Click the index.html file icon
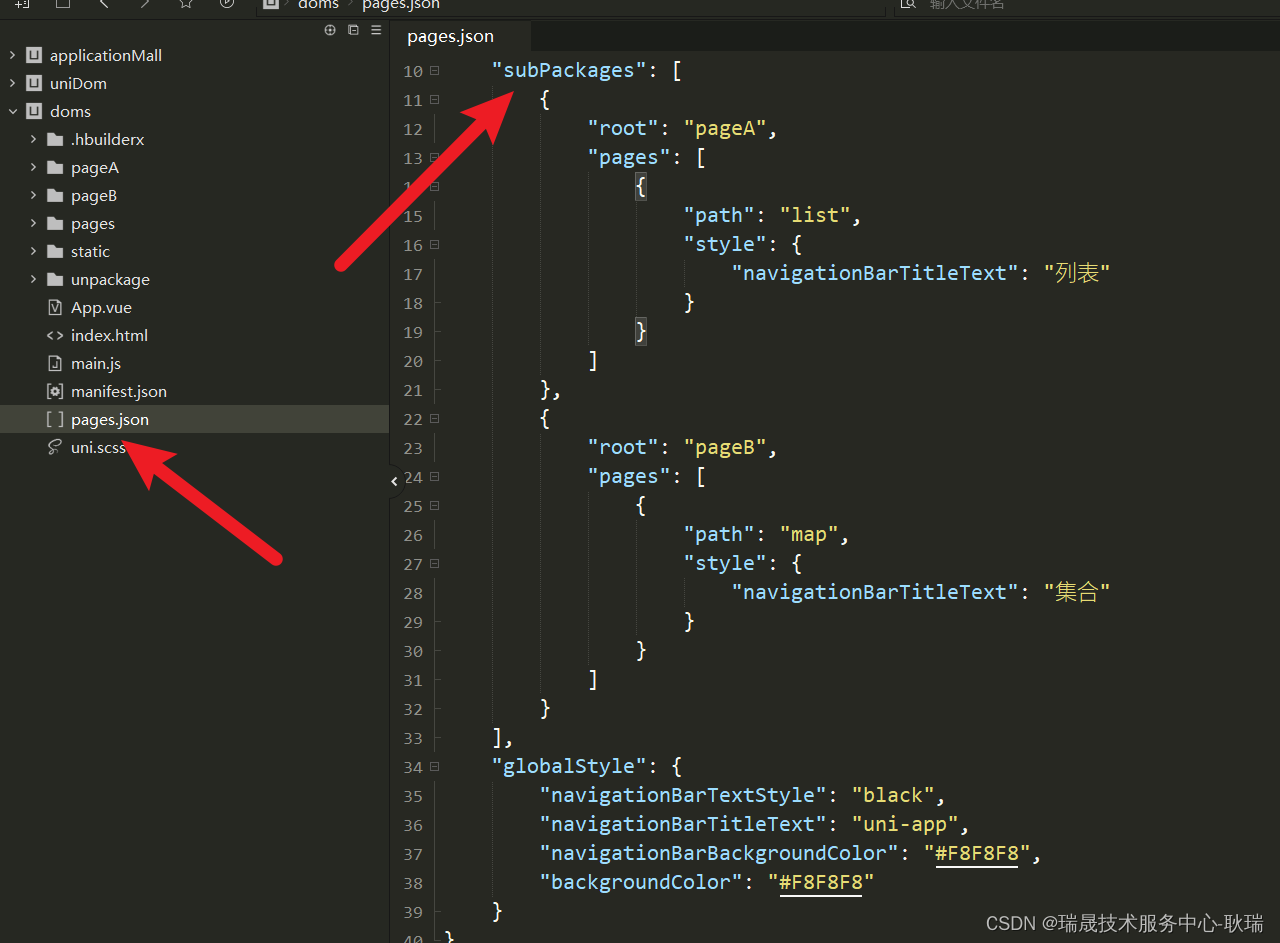 [55, 336]
